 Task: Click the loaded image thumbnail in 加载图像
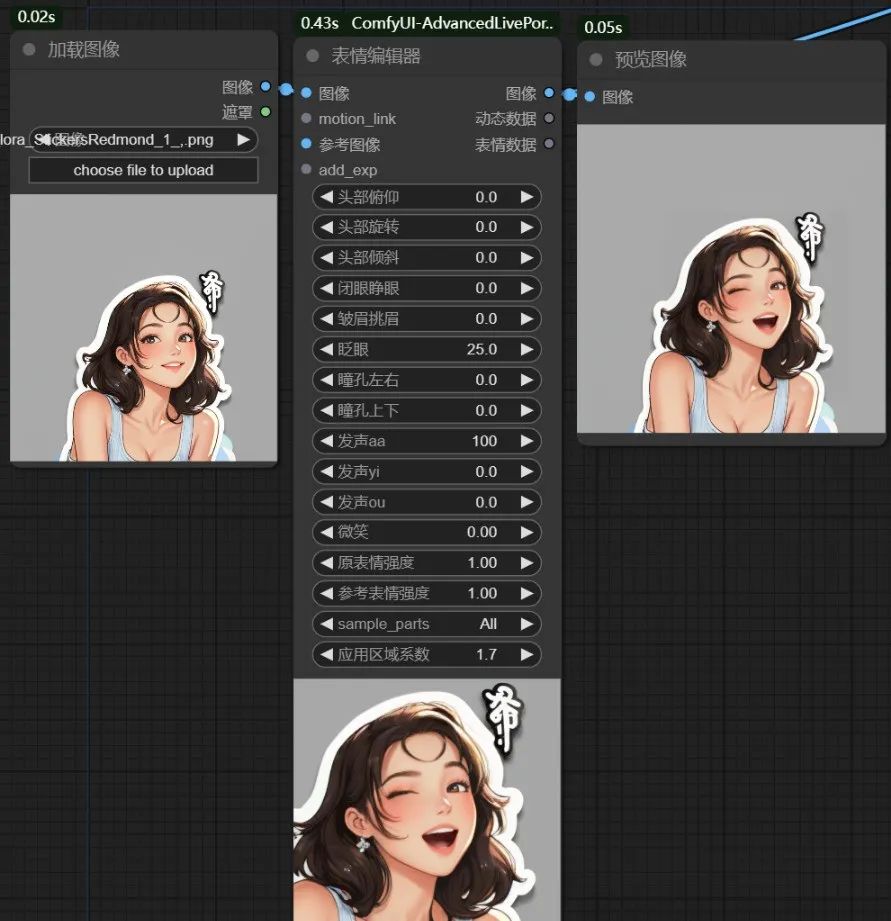[x=143, y=328]
